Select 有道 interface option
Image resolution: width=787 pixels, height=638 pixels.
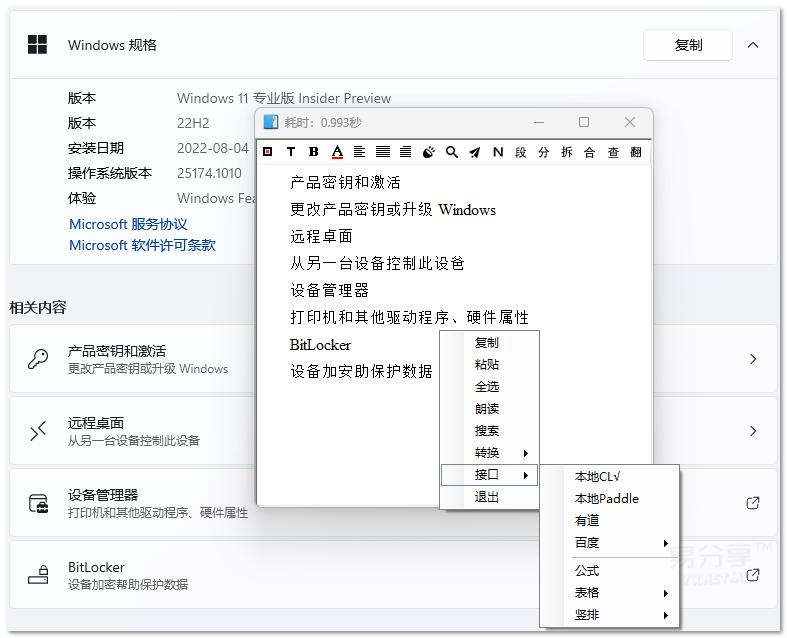pos(609,521)
